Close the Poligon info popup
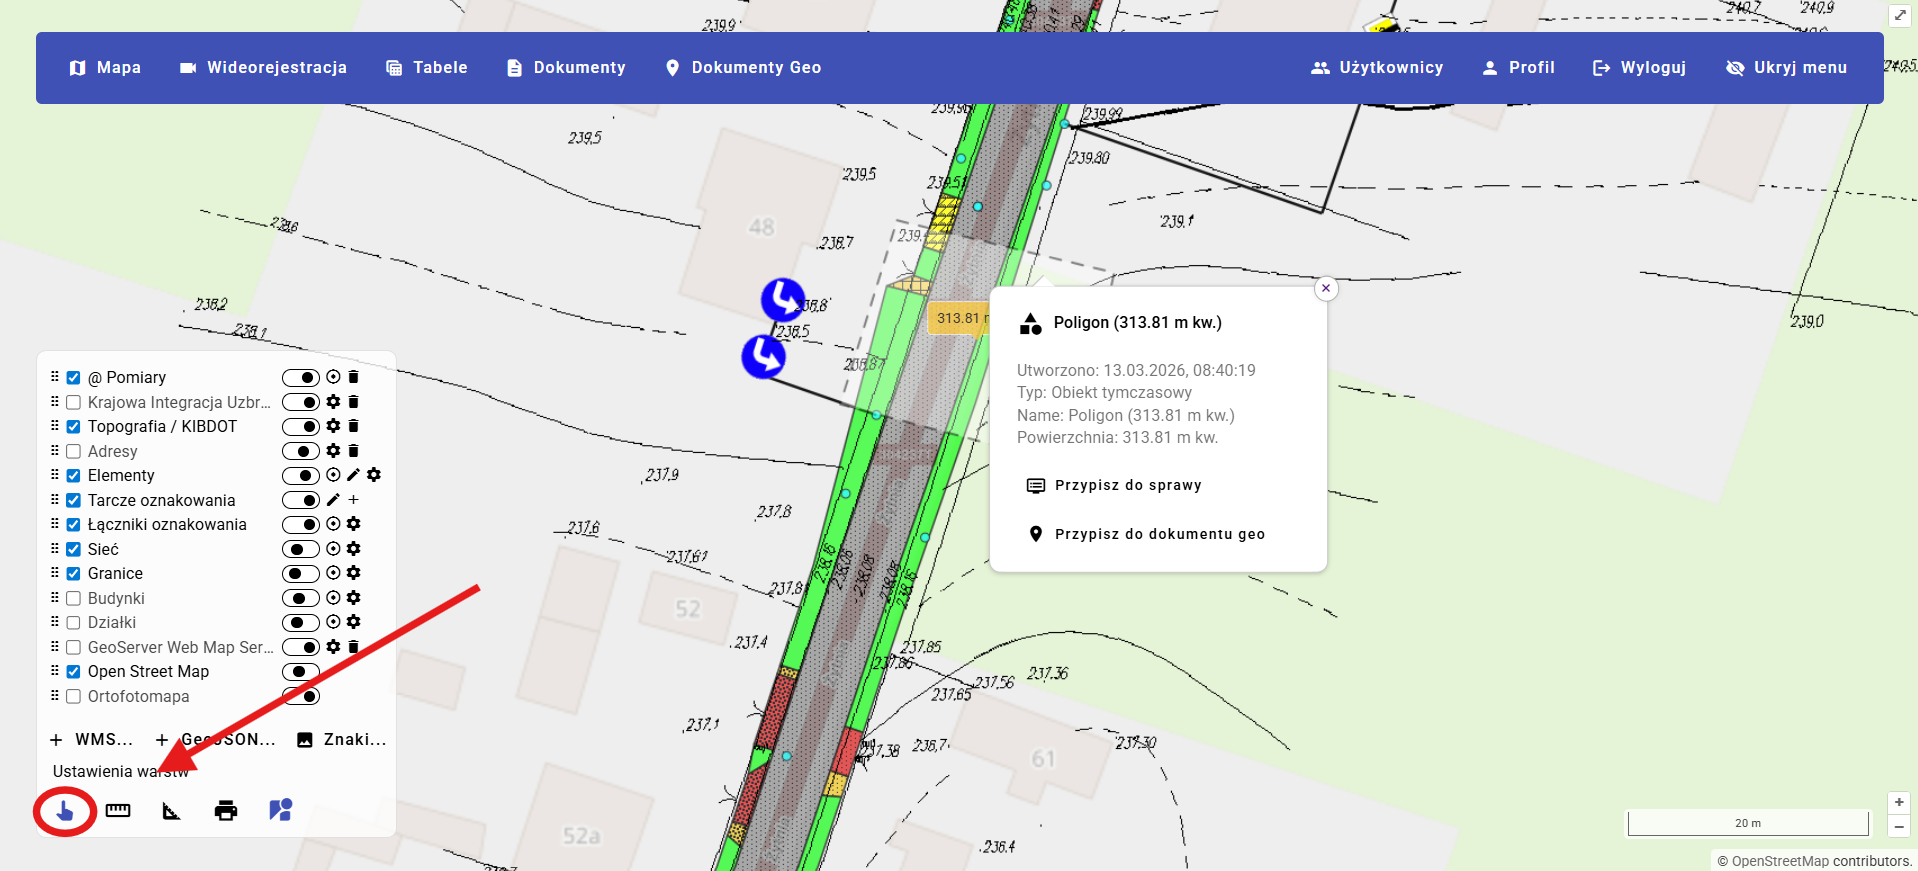The height and width of the screenshot is (871, 1918). coord(1326,288)
